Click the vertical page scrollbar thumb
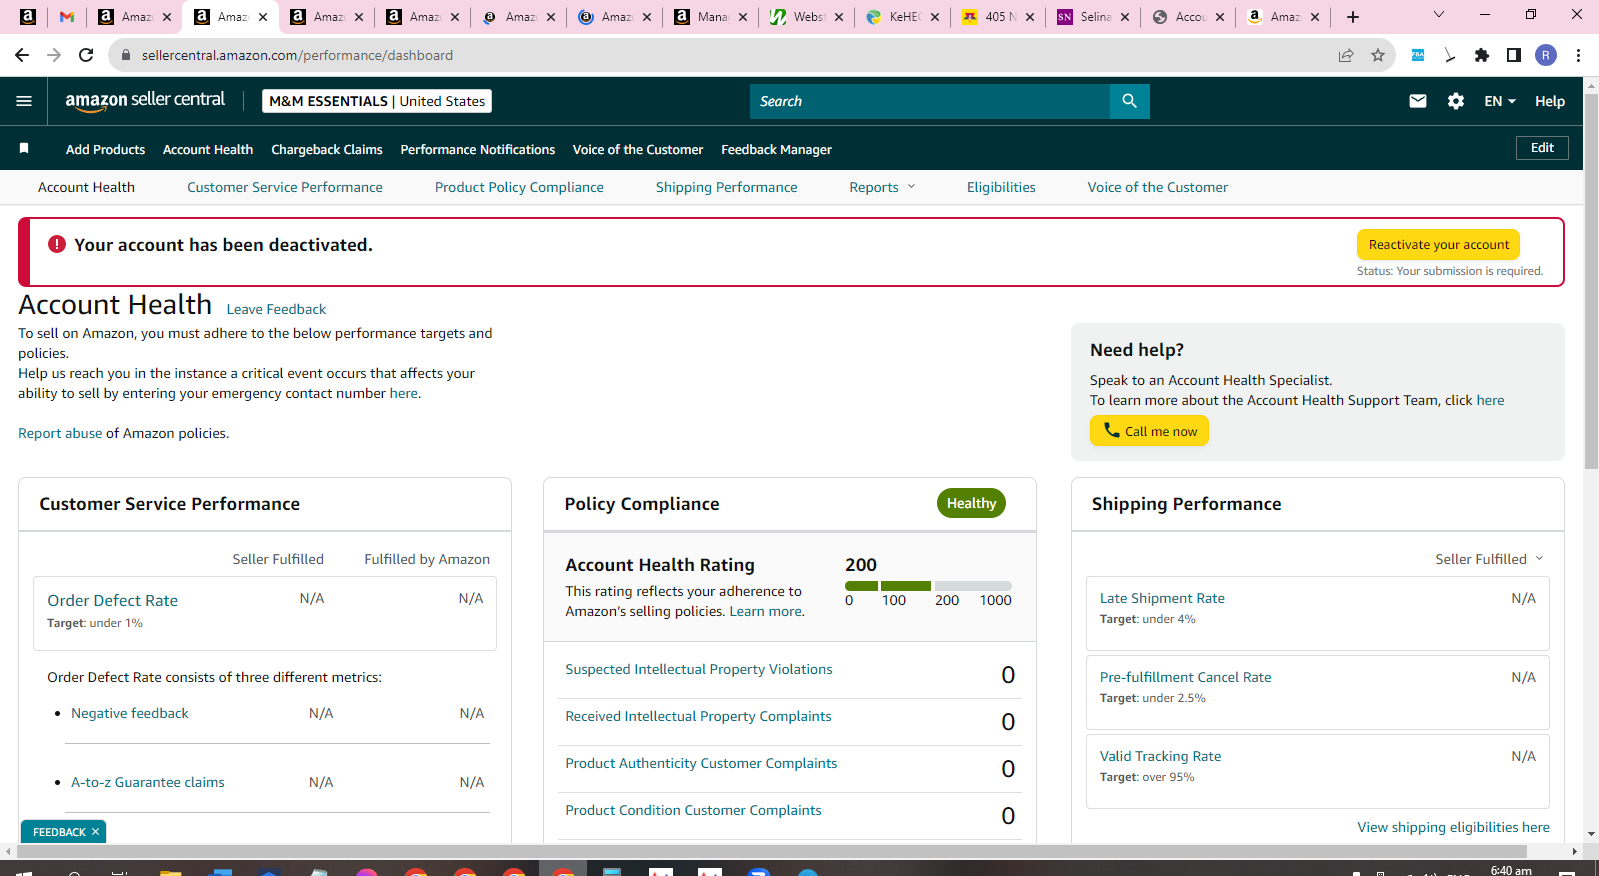The image size is (1599, 876). (1591, 280)
